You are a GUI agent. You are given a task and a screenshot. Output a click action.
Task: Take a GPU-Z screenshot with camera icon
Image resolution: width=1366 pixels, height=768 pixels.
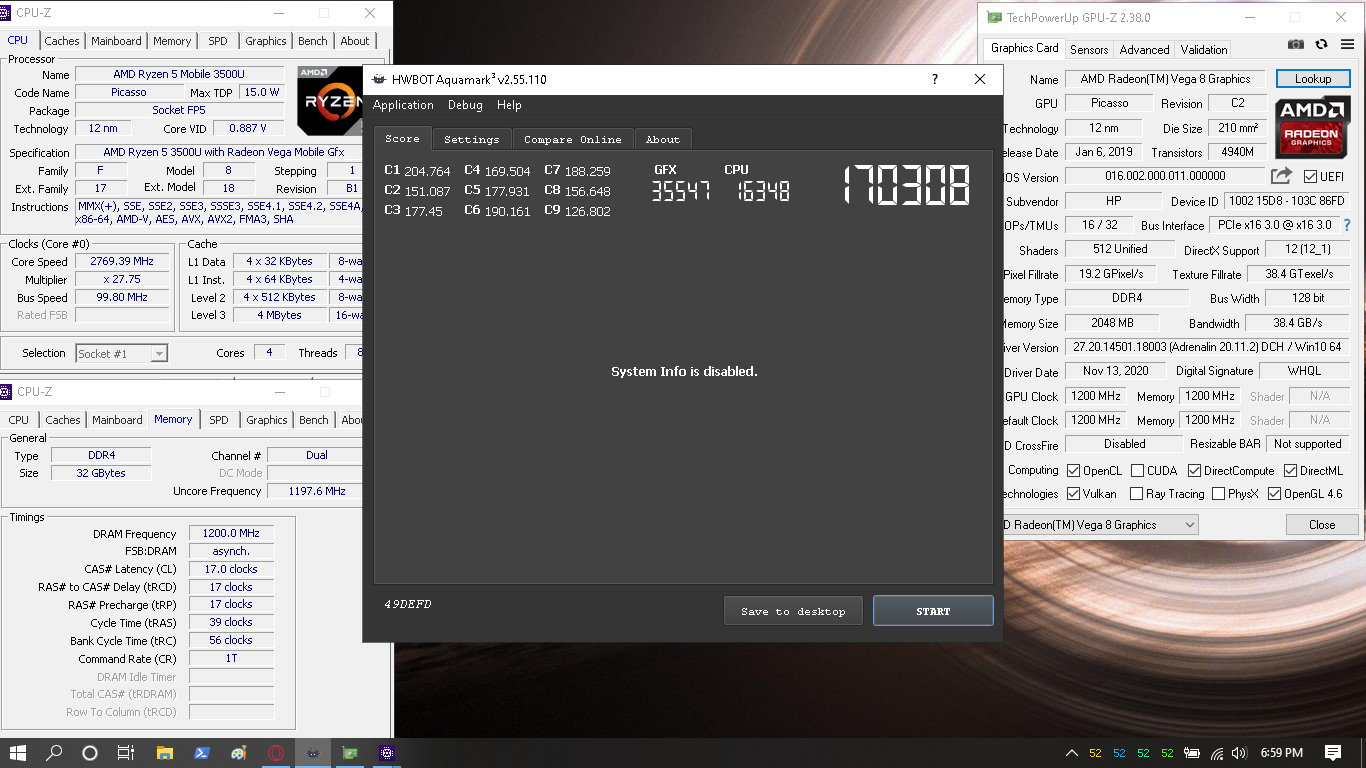[x=1296, y=45]
